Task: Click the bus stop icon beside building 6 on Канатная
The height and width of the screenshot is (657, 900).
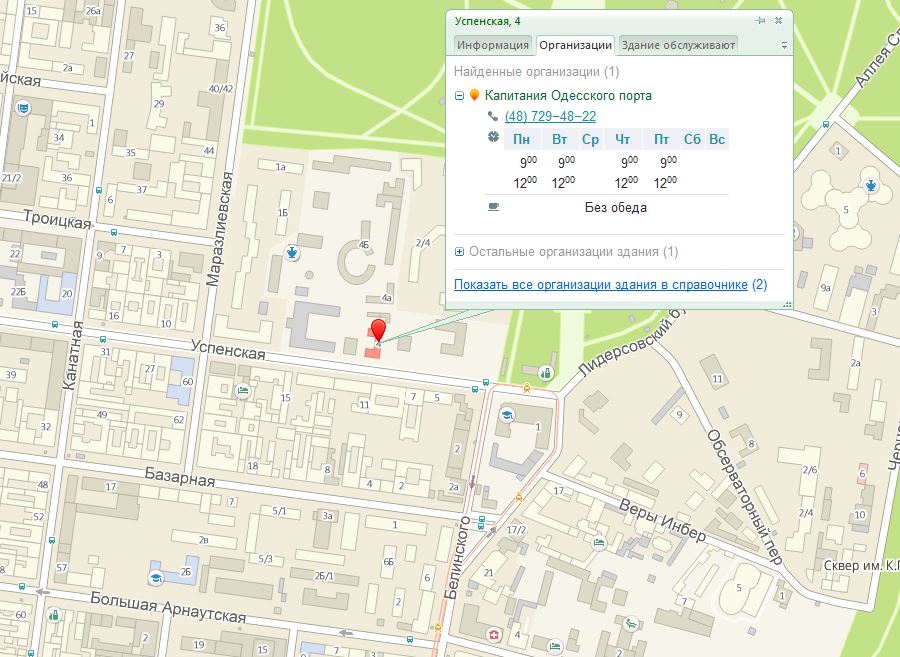Action: [99, 190]
